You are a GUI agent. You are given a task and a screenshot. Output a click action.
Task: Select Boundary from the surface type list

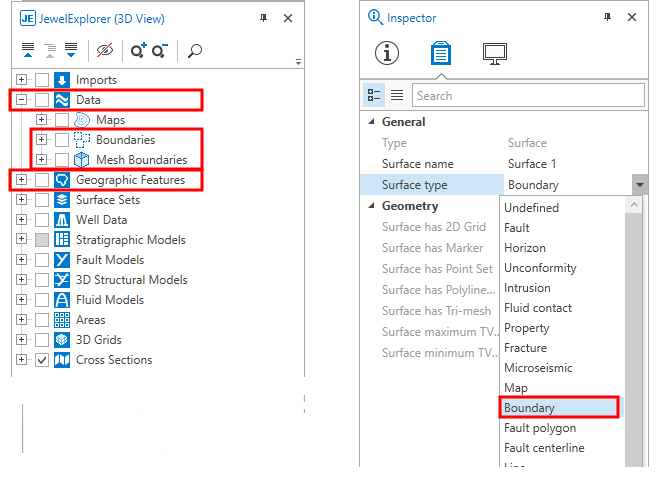click(x=529, y=408)
